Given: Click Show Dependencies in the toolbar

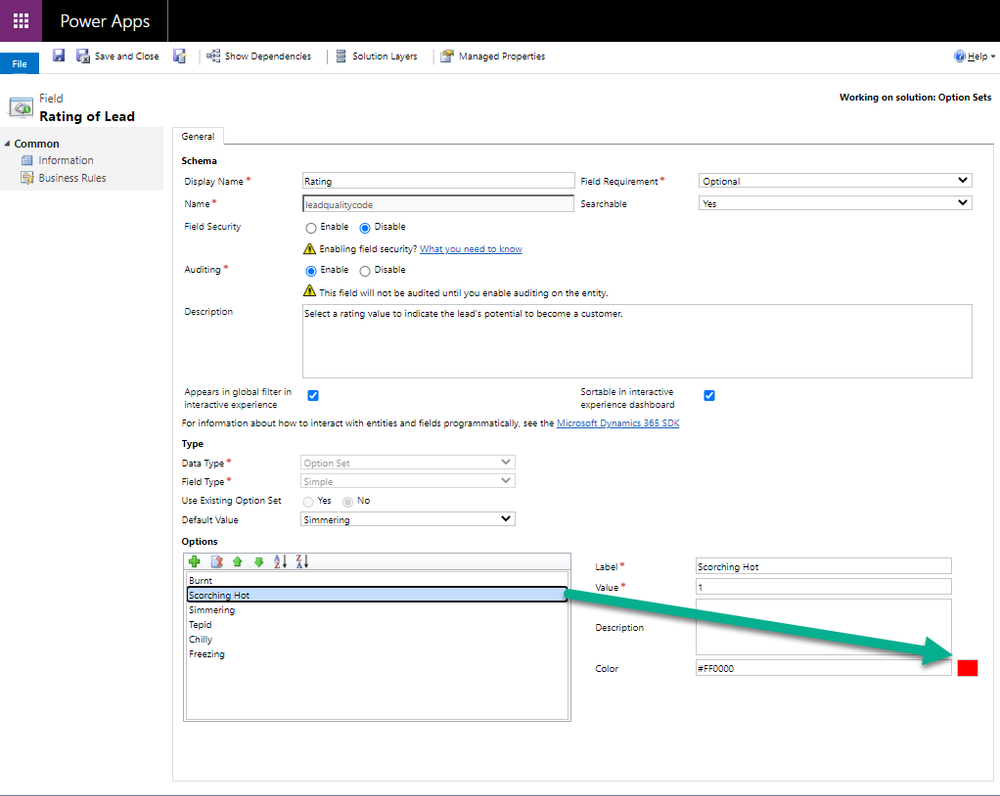Looking at the screenshot, I should tap(260, 56).
